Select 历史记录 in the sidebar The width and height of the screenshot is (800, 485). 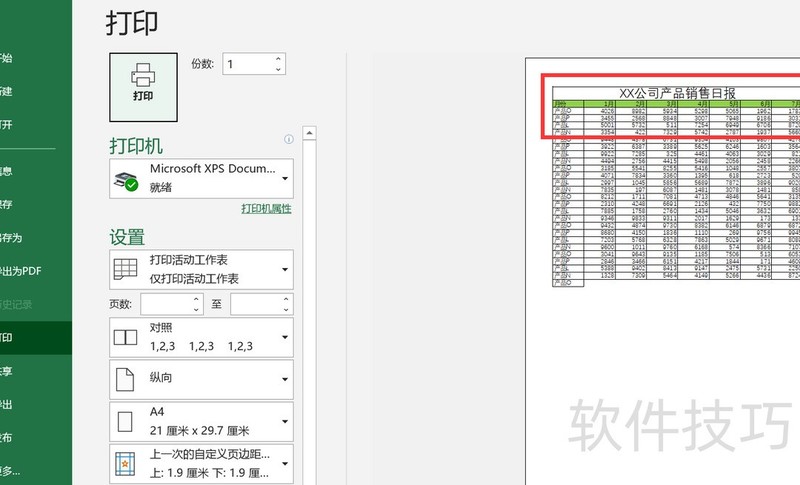[x=36, y=304]
